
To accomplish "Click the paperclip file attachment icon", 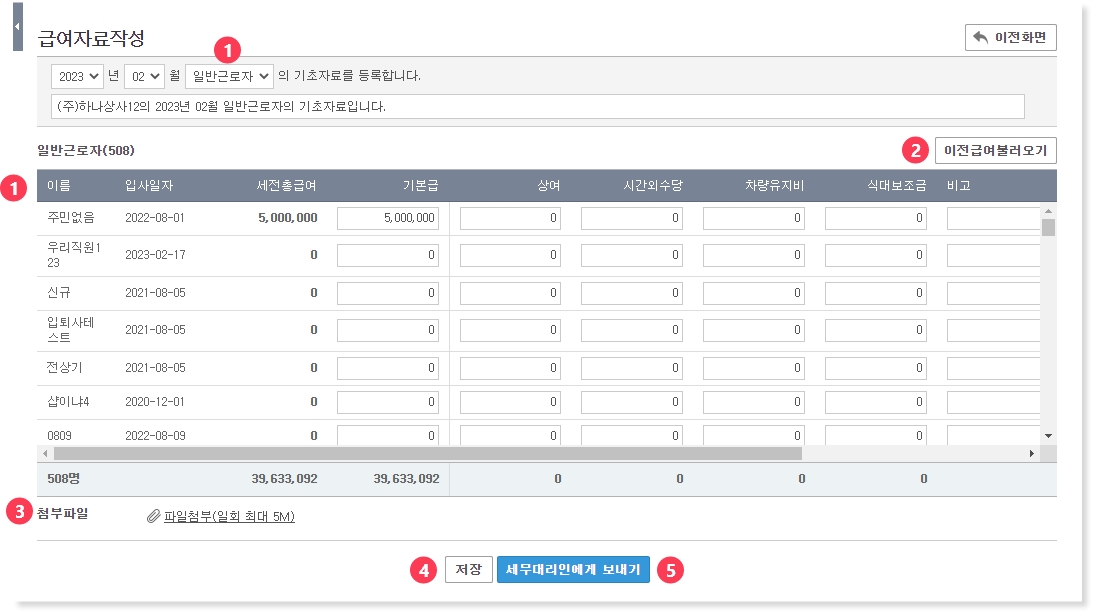I will point(153,517).
